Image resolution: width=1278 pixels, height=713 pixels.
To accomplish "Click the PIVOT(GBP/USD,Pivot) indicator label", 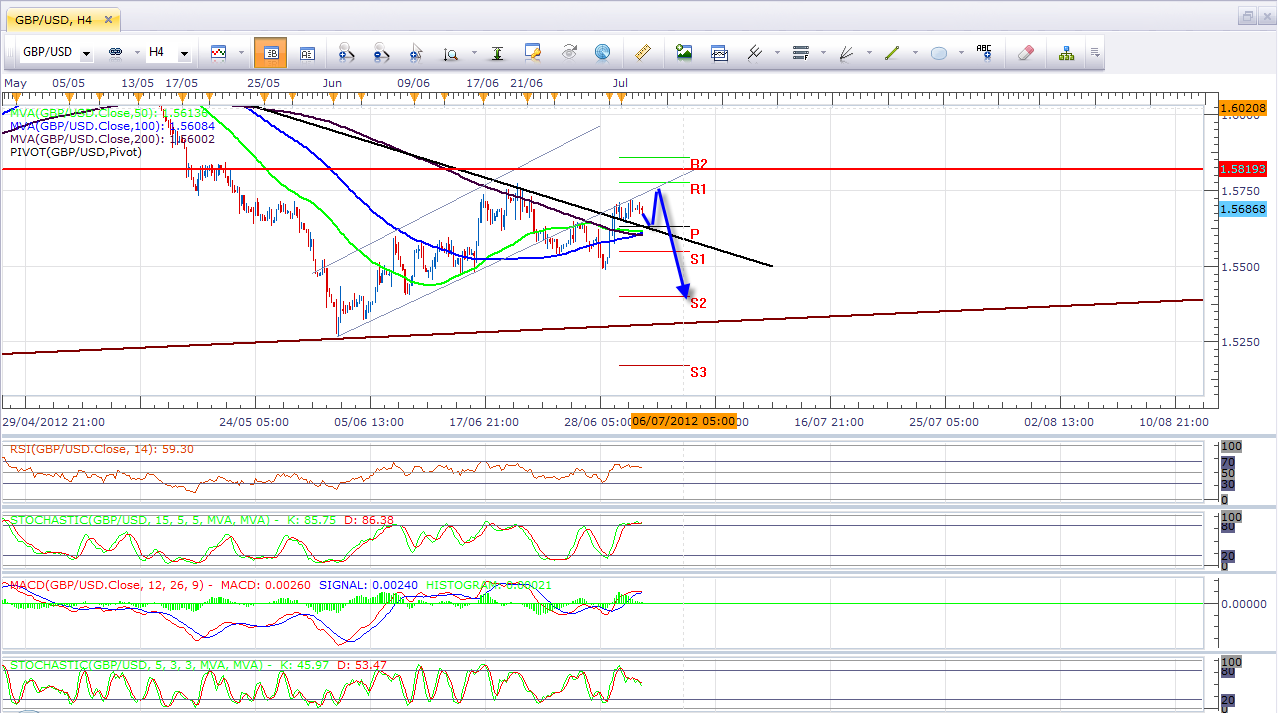I will click(x=76, y=152).
